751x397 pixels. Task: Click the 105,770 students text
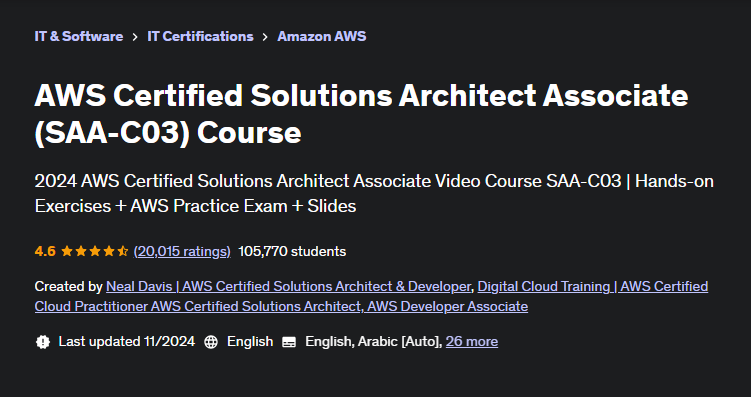(292, 251)
